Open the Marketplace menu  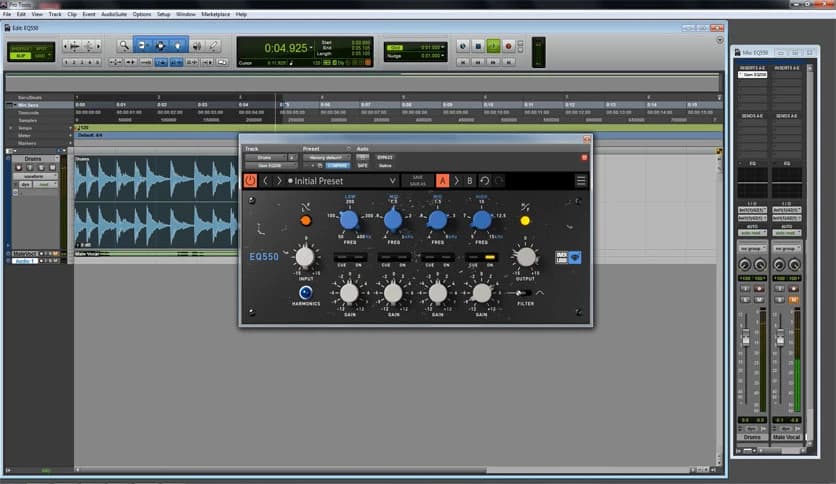tap(215, 14)
